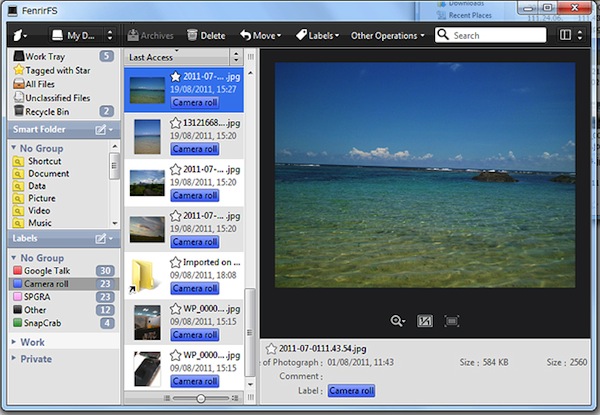Open the Labels dropdown menu
Viewport: 600px width, 415px height.
317,36
